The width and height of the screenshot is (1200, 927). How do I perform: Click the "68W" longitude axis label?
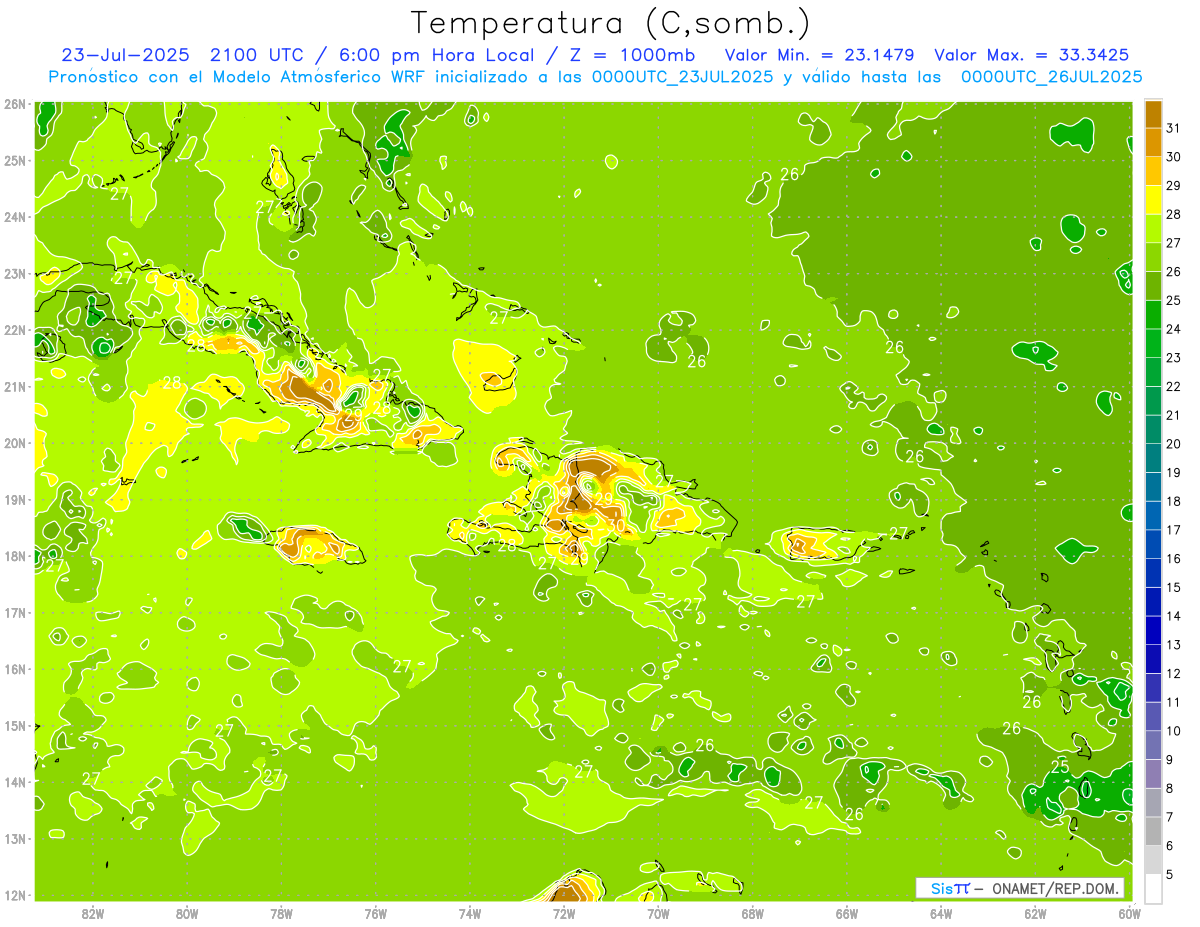pos(752,913)
